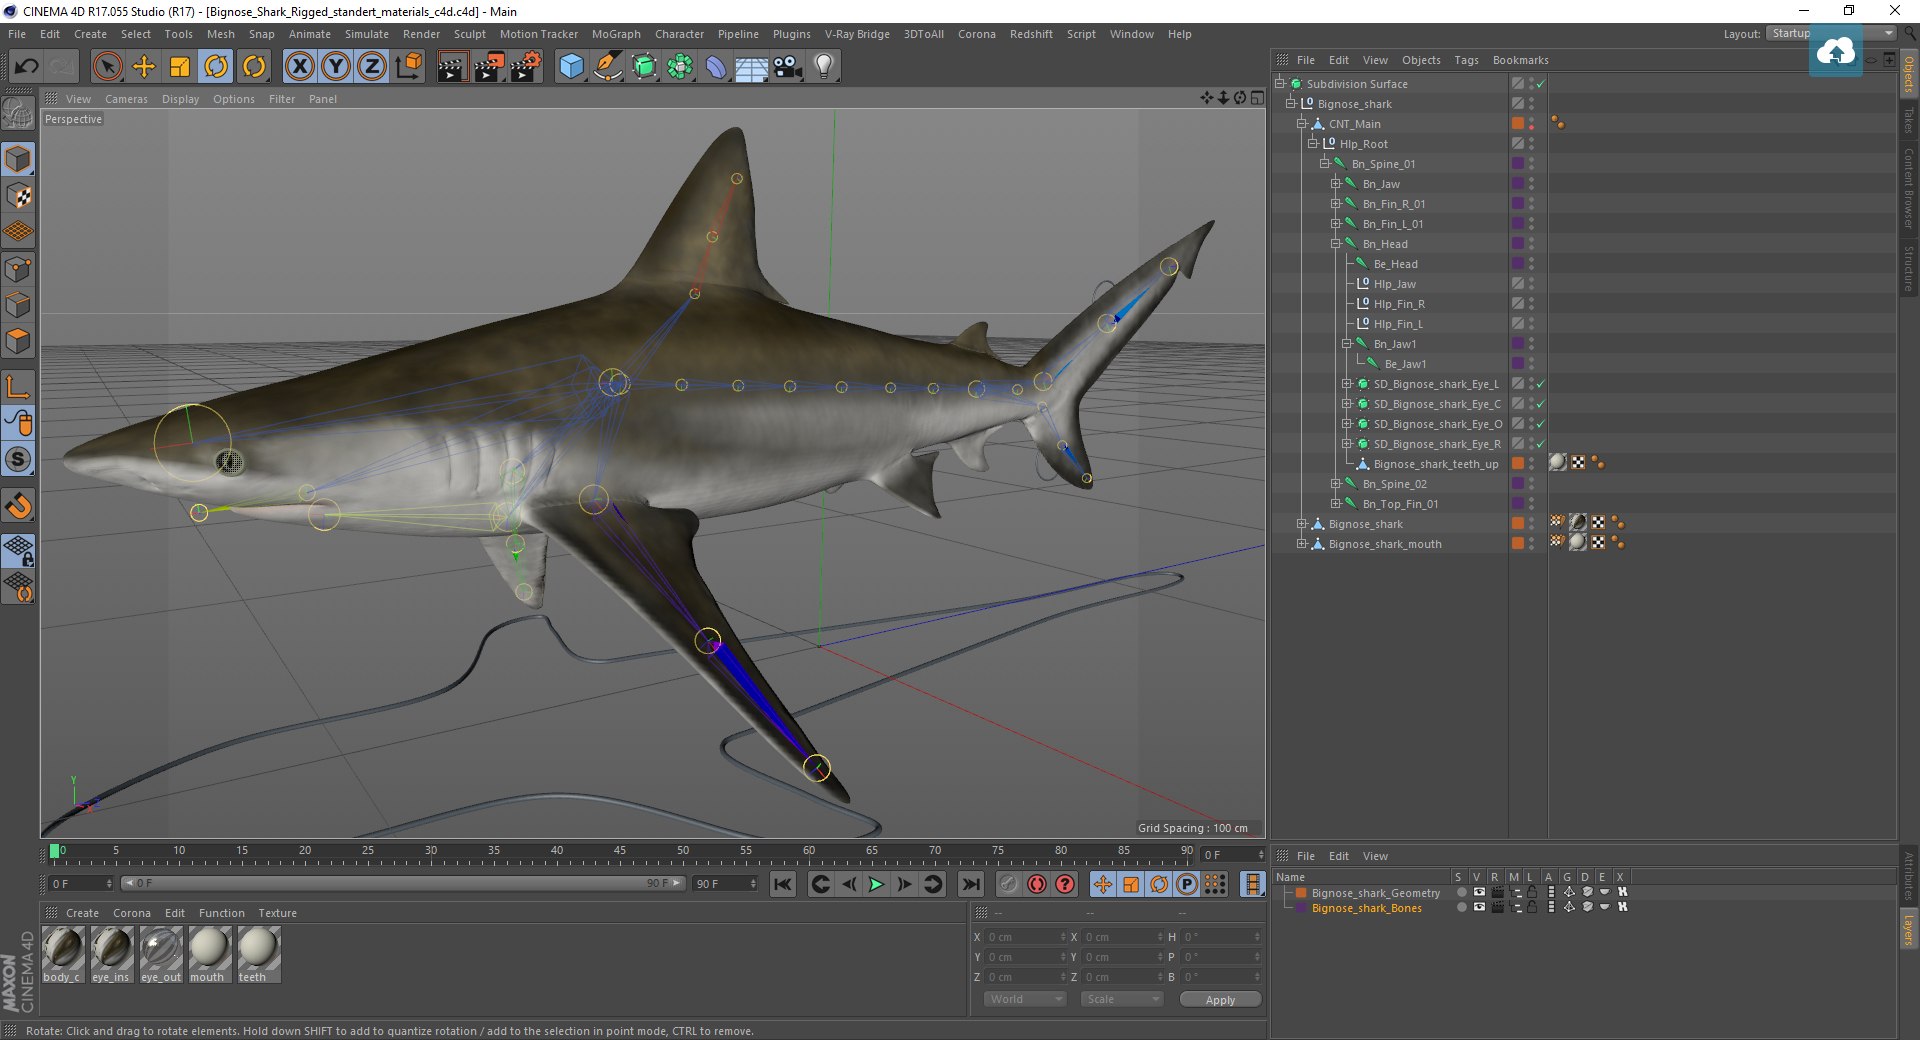The width and height of the screenshot is (1920, 1040).
Task: Open the Character menu
Action: point(679,34)
